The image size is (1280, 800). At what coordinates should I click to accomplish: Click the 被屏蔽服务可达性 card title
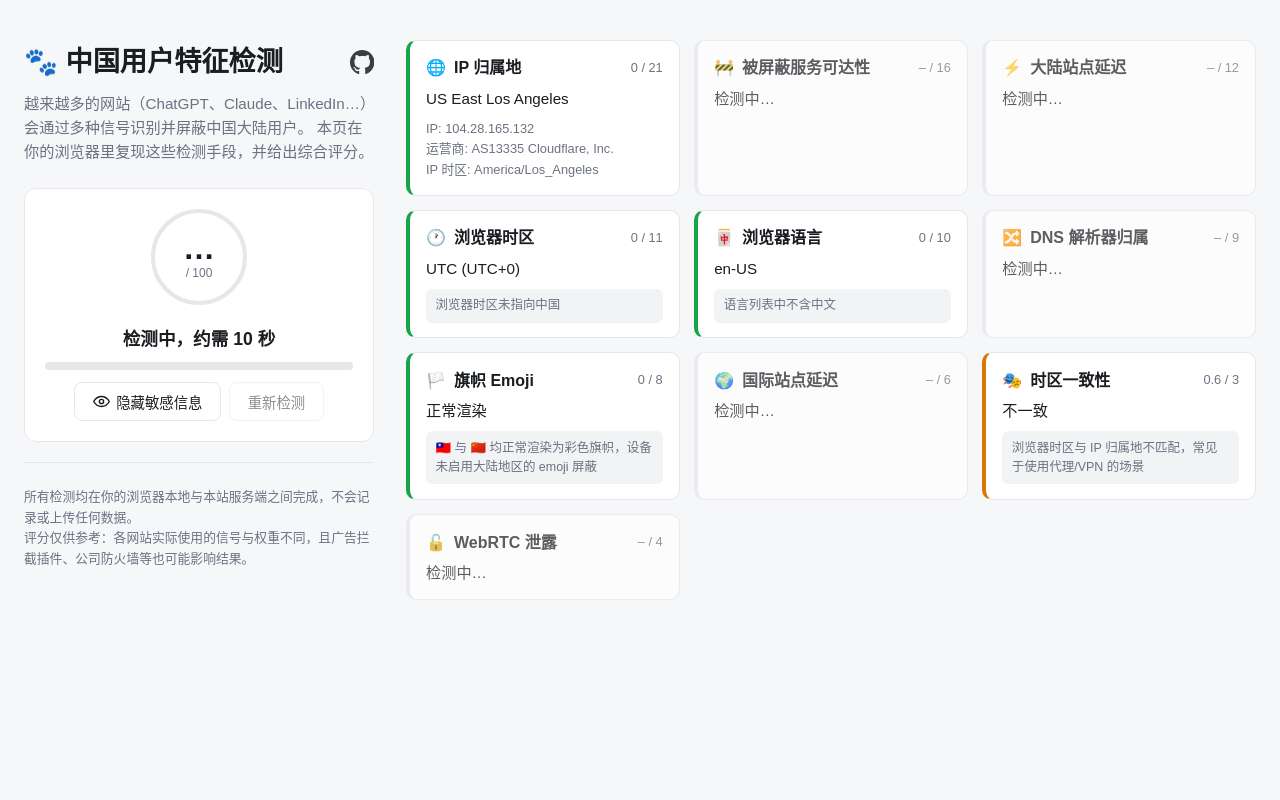(806, 68)
